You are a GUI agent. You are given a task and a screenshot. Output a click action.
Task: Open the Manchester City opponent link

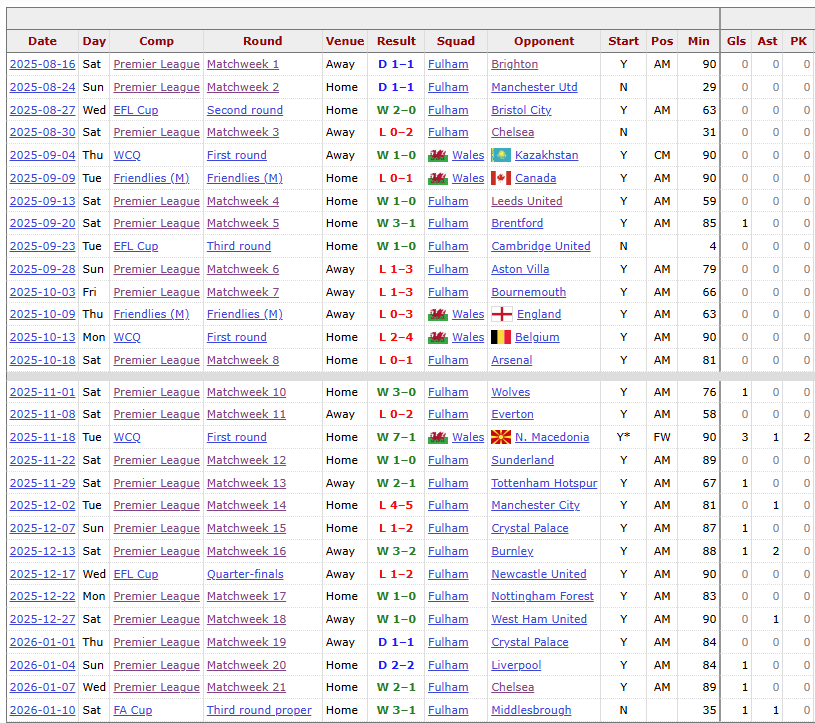(535, 505)
